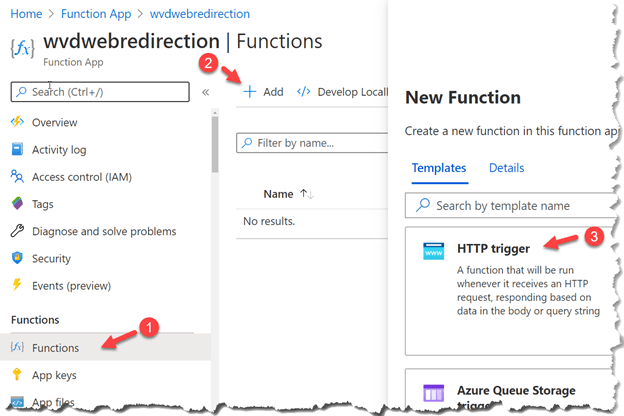Click the Overview lightning icon

click(18, 122)
